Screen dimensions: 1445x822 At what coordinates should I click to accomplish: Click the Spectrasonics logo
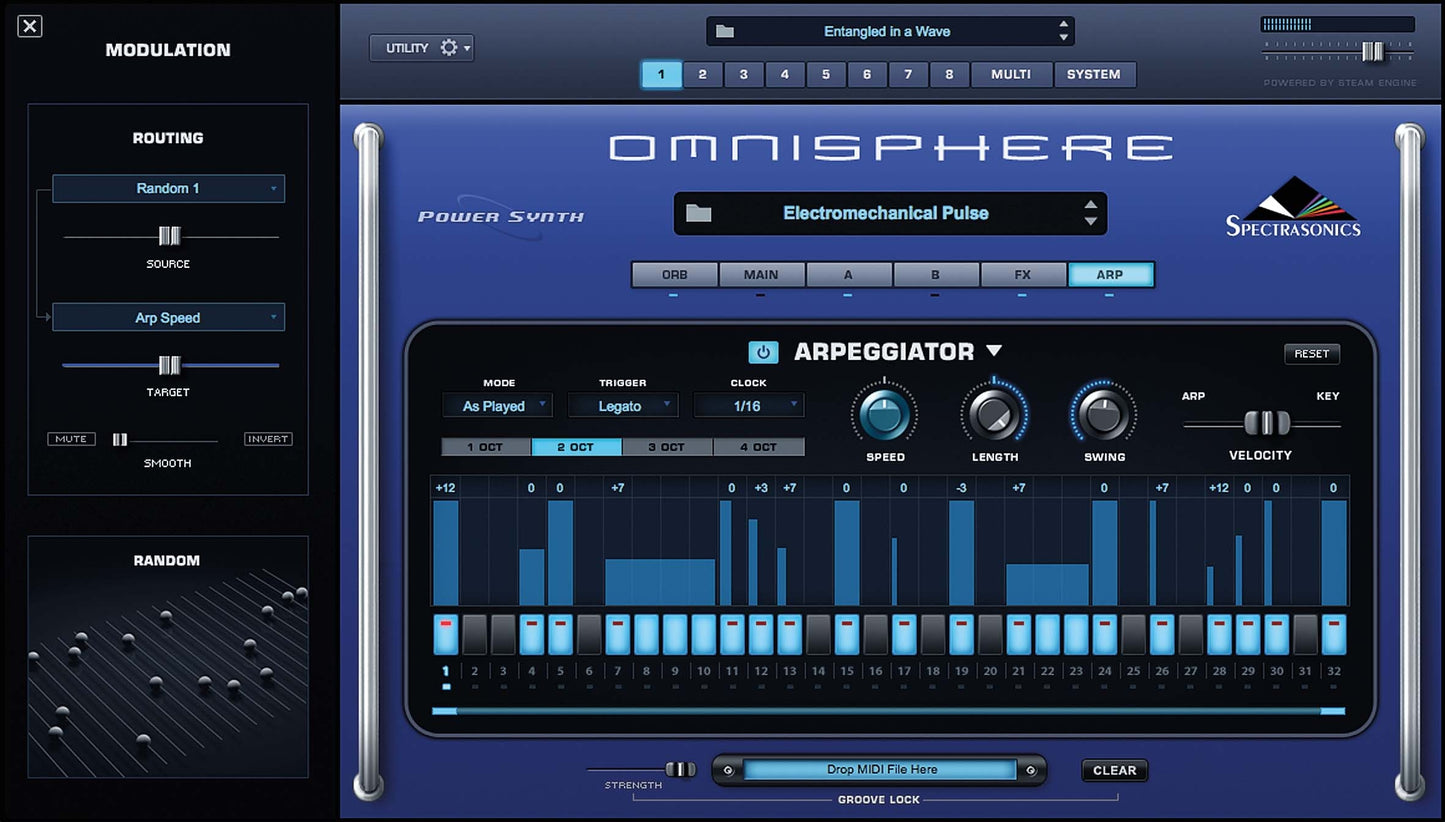(x=1293, y=208)
